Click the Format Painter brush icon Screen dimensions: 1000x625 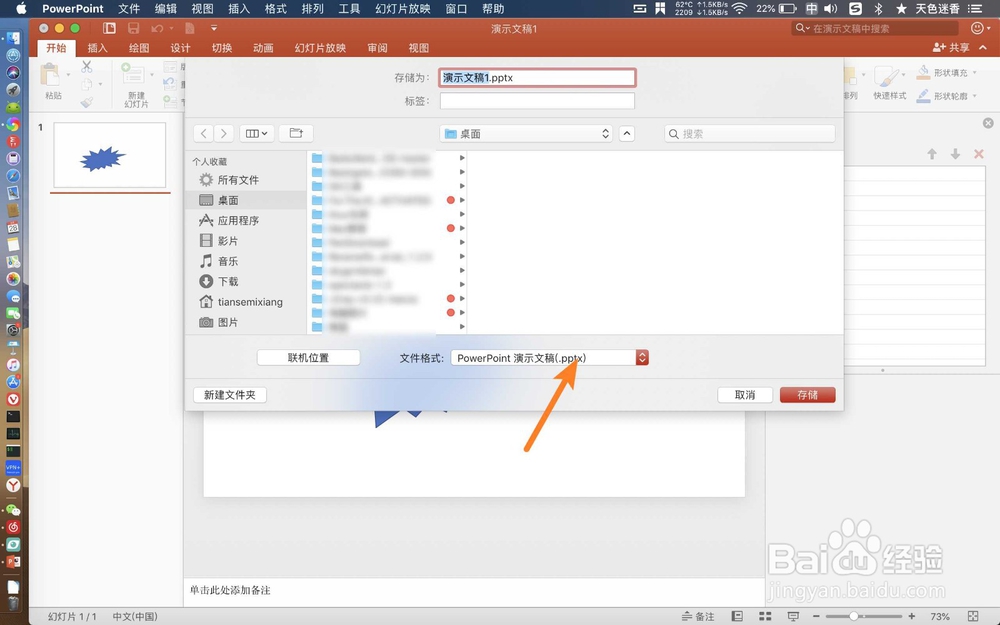coord(87,102)
